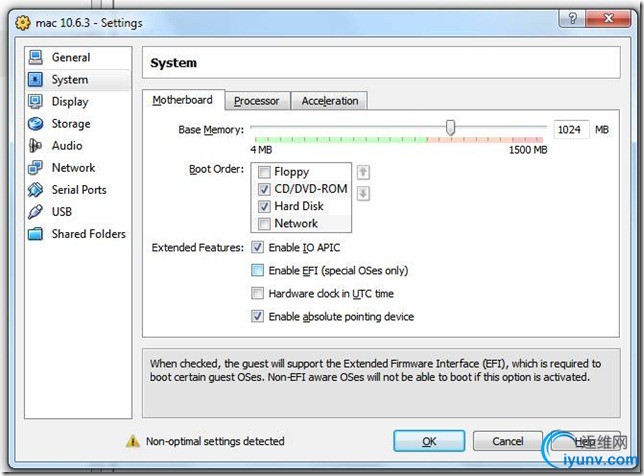Click the Base Memory 1024 value field

pos(571,130)
